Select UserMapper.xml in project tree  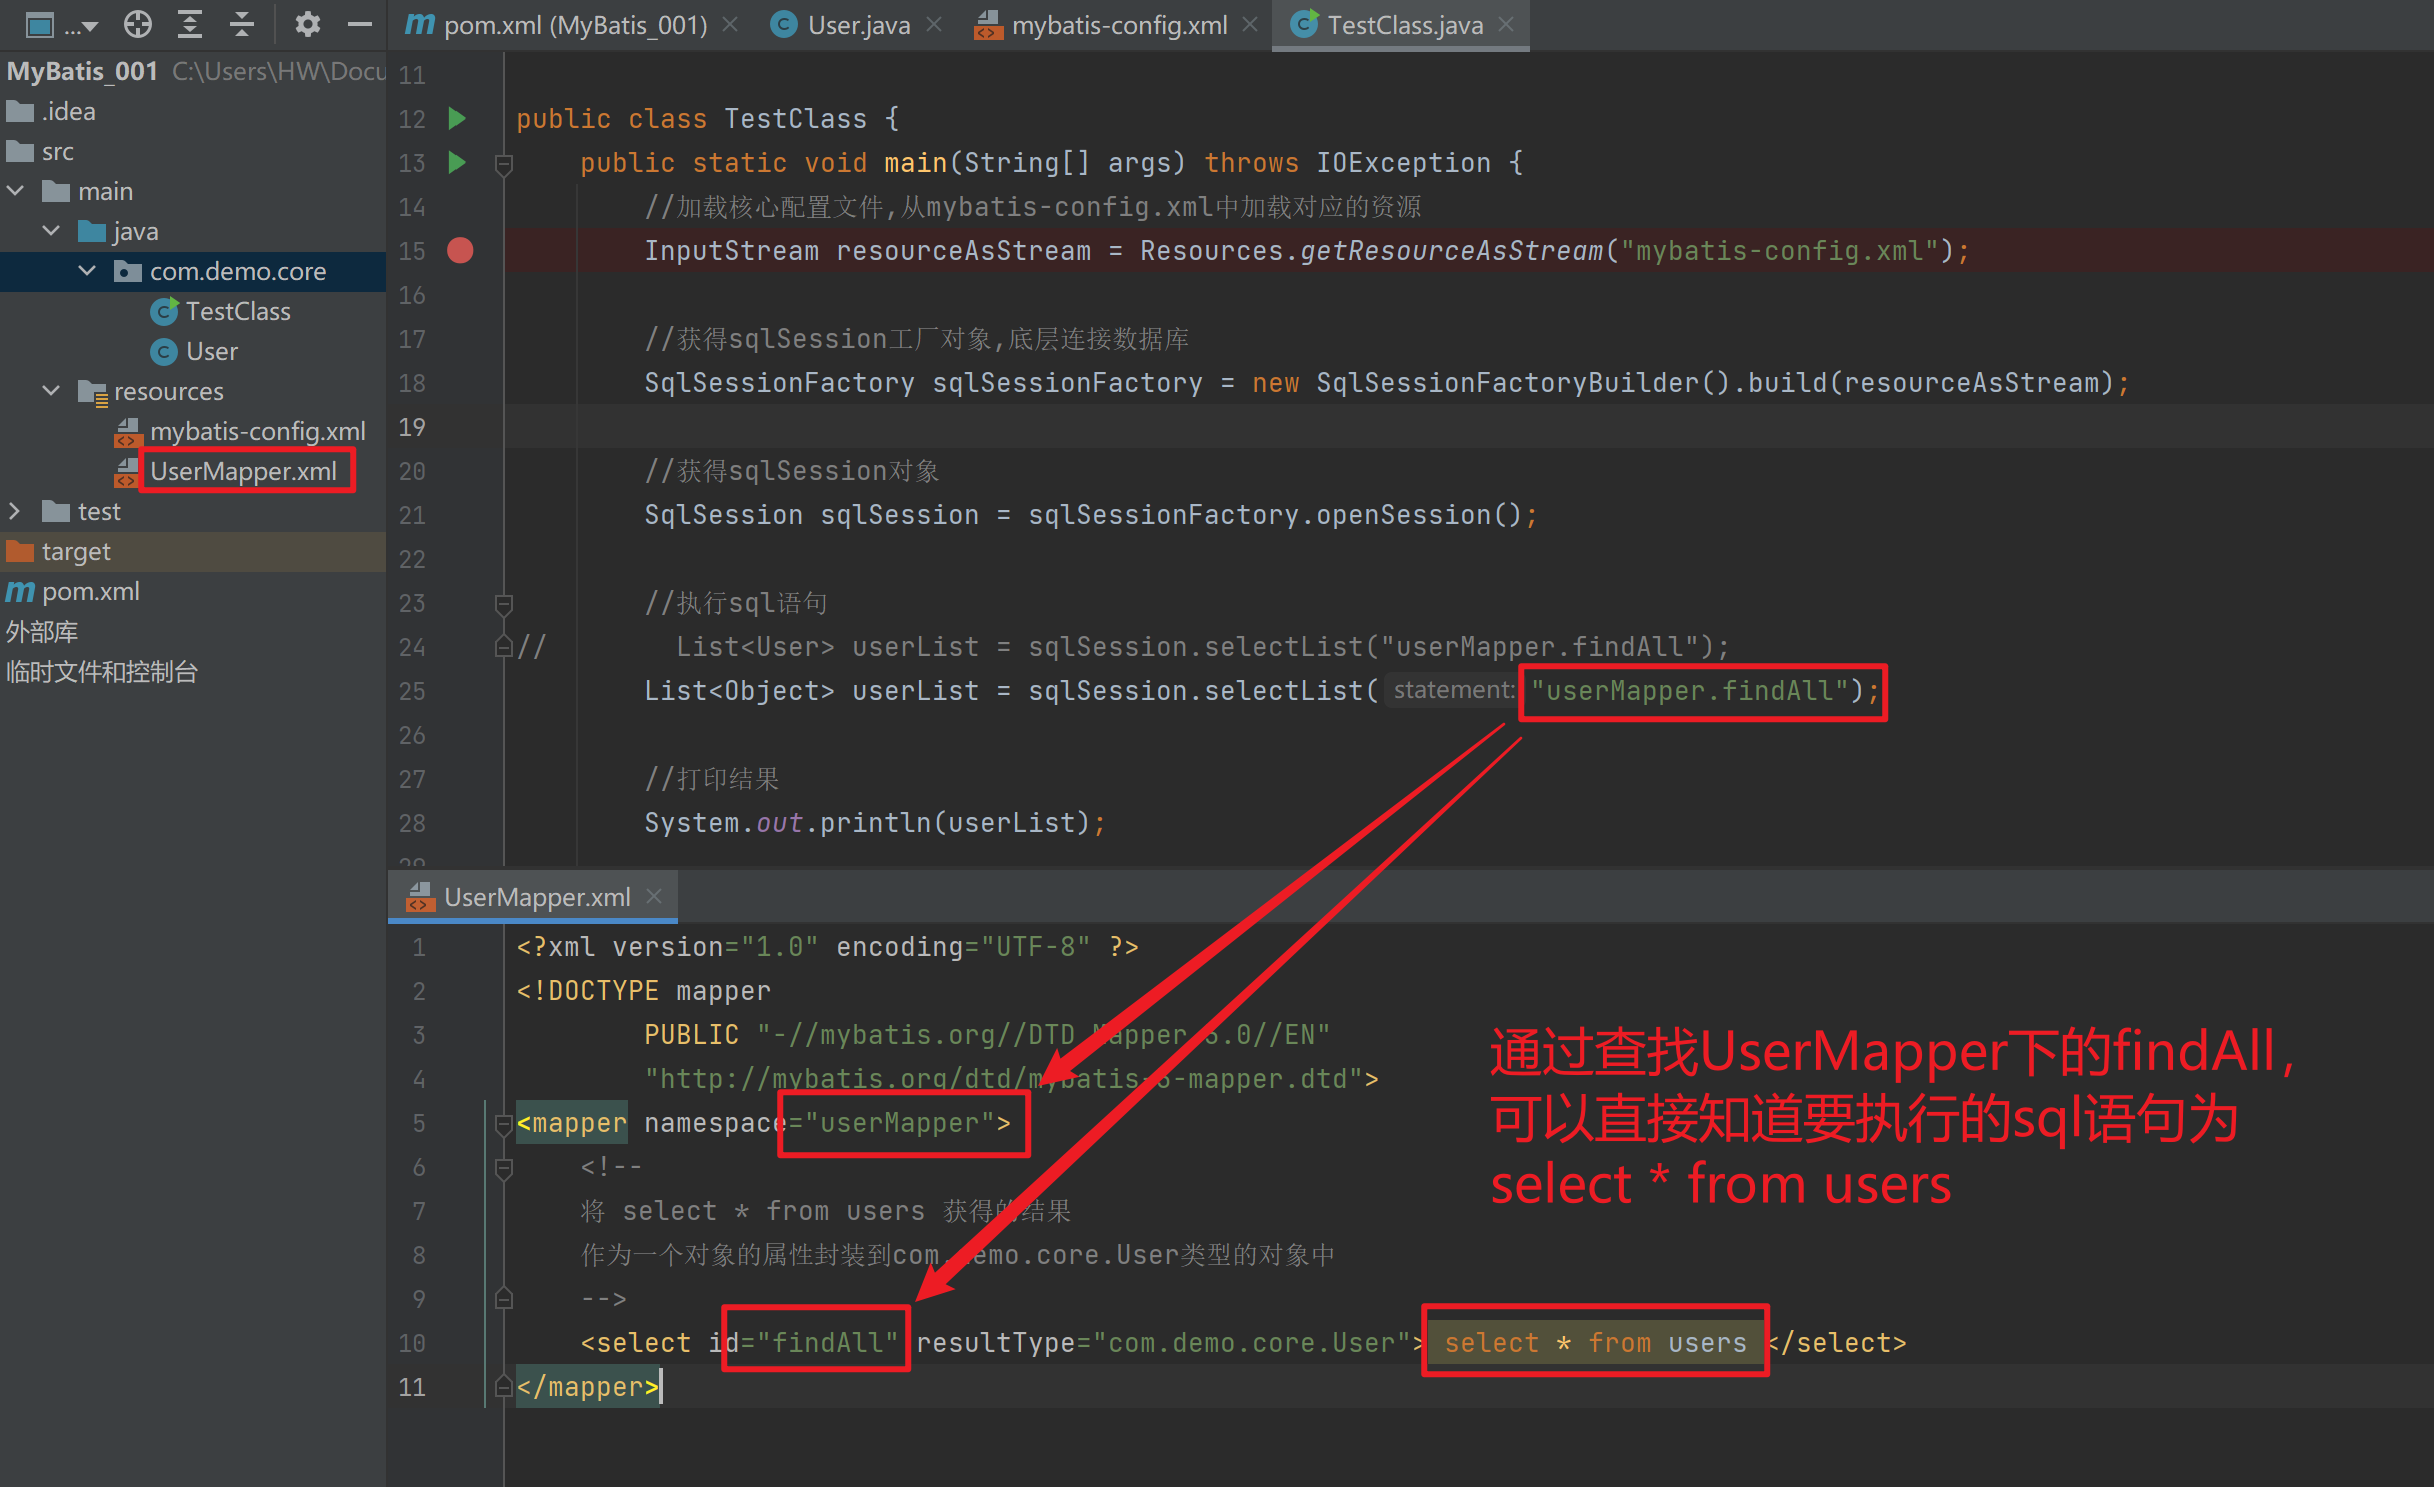[x=243, y=472]
